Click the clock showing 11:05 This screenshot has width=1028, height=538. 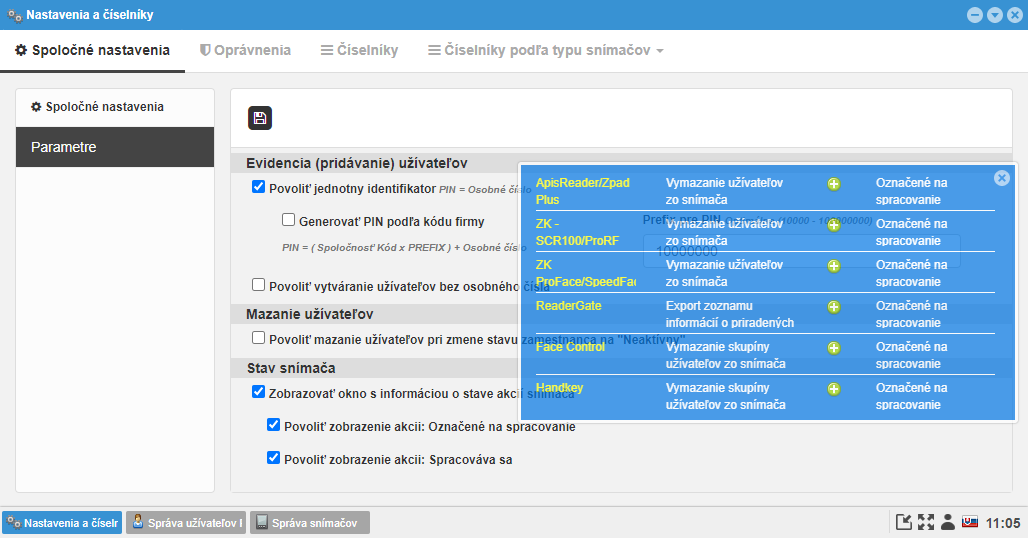tap(1003, 523)
